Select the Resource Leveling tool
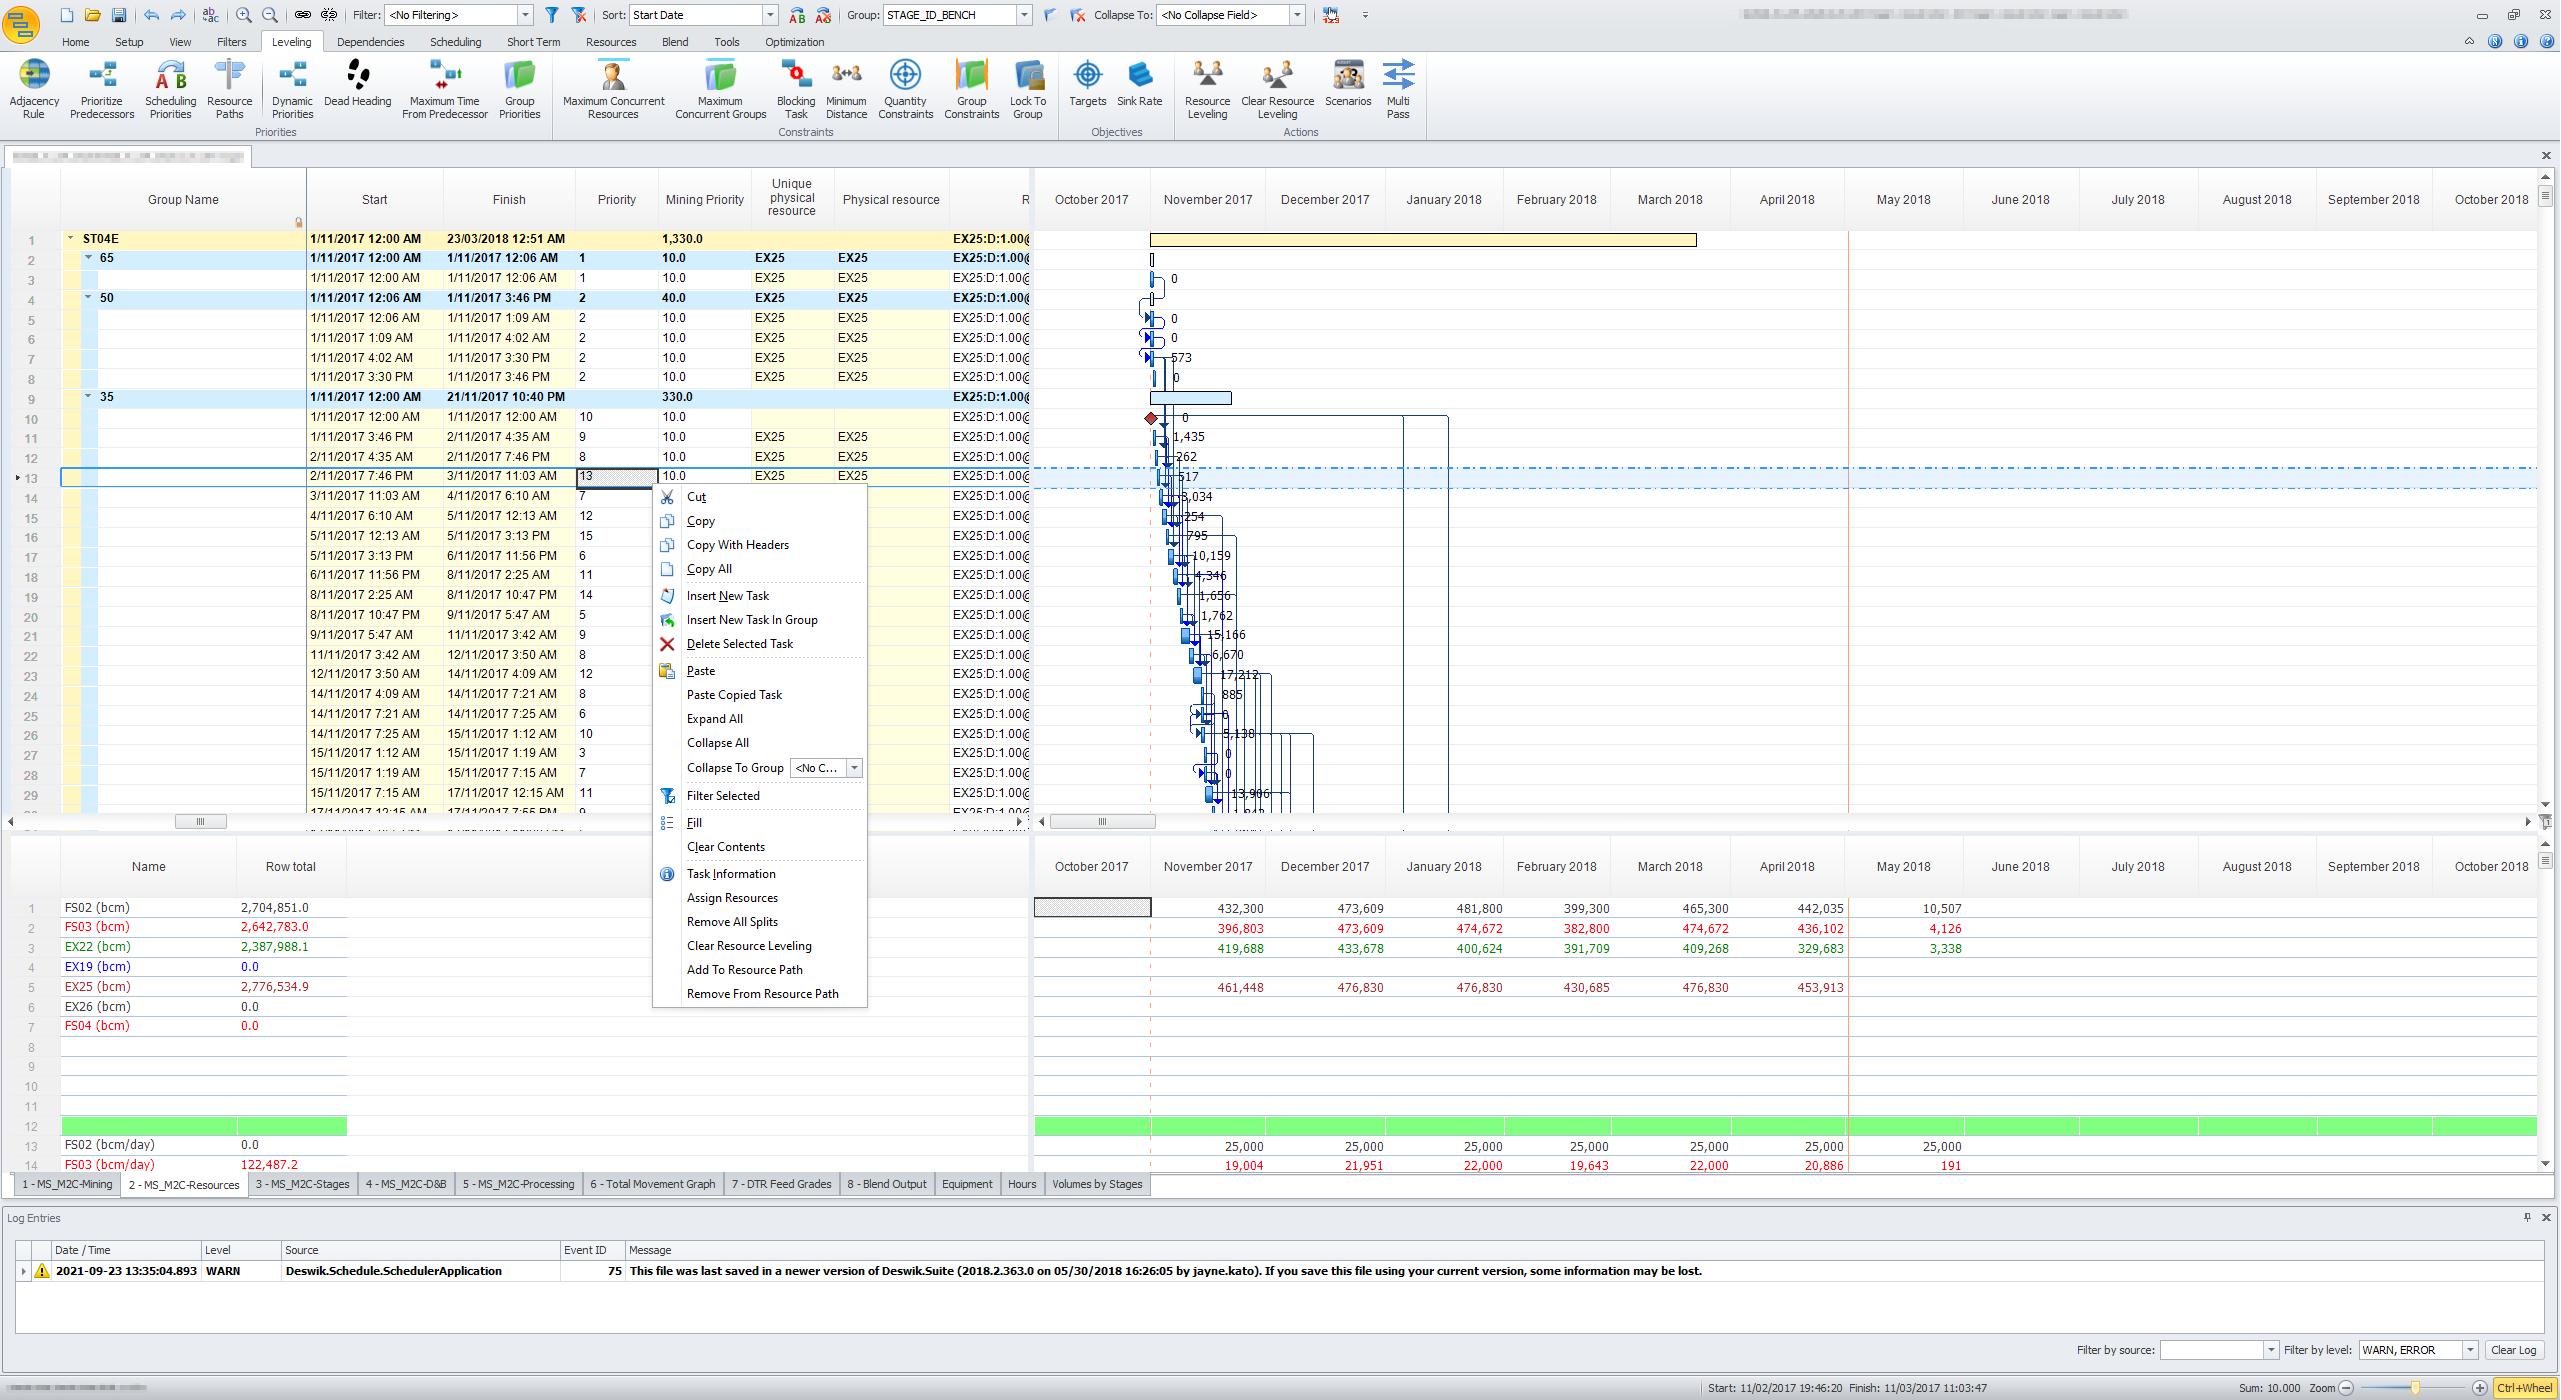Screen dimensions: 2561x1400 pos(1206,89)
